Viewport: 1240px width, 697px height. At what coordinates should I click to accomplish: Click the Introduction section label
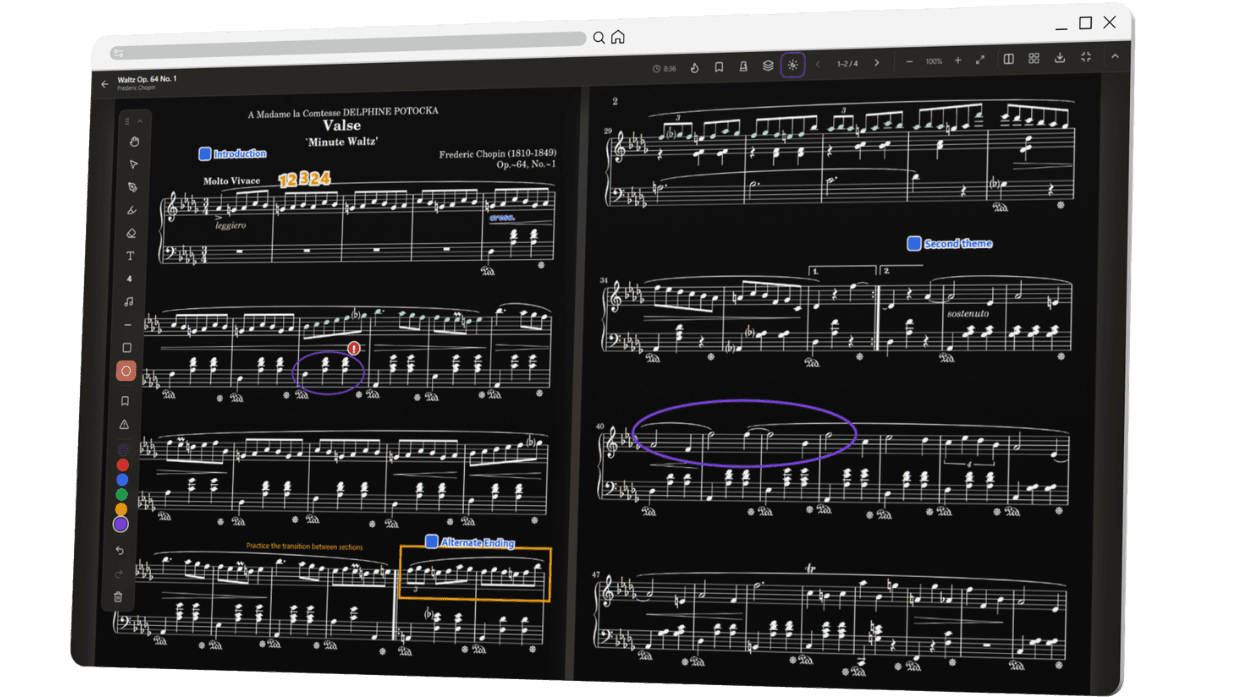(x=233, y=154)
